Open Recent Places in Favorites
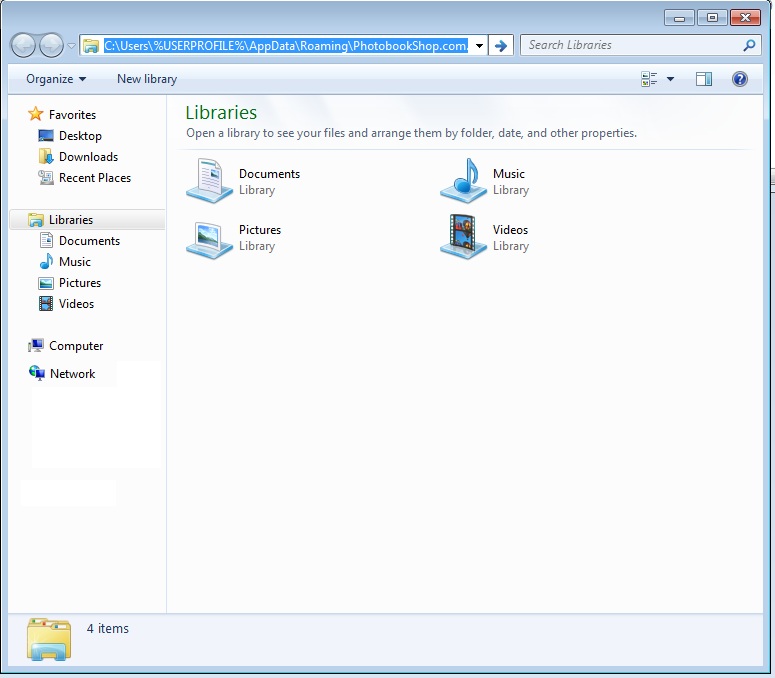775x678 pixels. pyautogui.click(x=94, y=178)
